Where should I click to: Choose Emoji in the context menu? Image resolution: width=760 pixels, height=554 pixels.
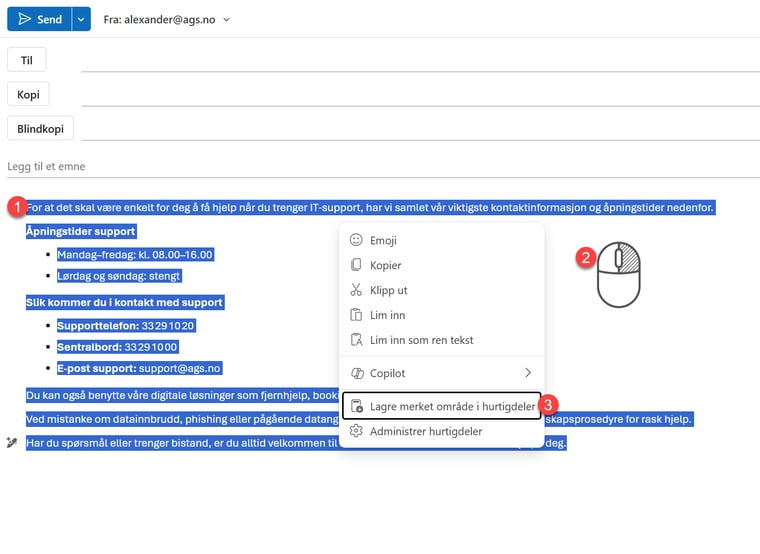(x=442, y=240)
